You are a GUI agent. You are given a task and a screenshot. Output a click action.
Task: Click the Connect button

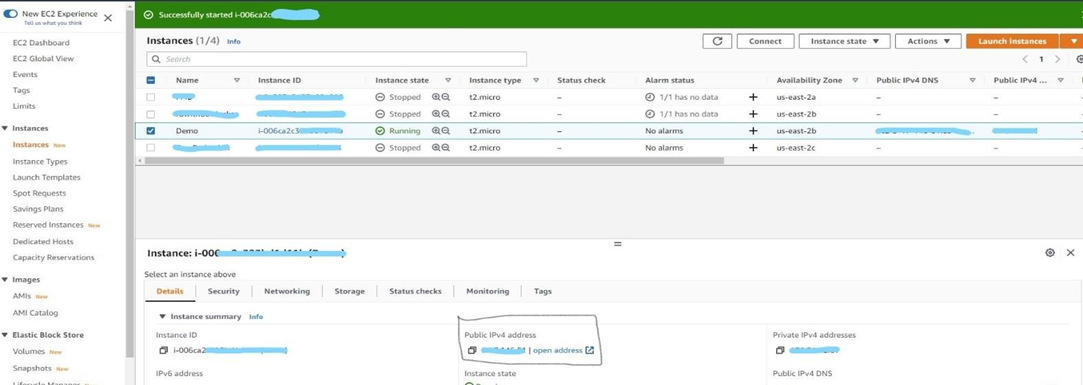click(x=765, y=41)
